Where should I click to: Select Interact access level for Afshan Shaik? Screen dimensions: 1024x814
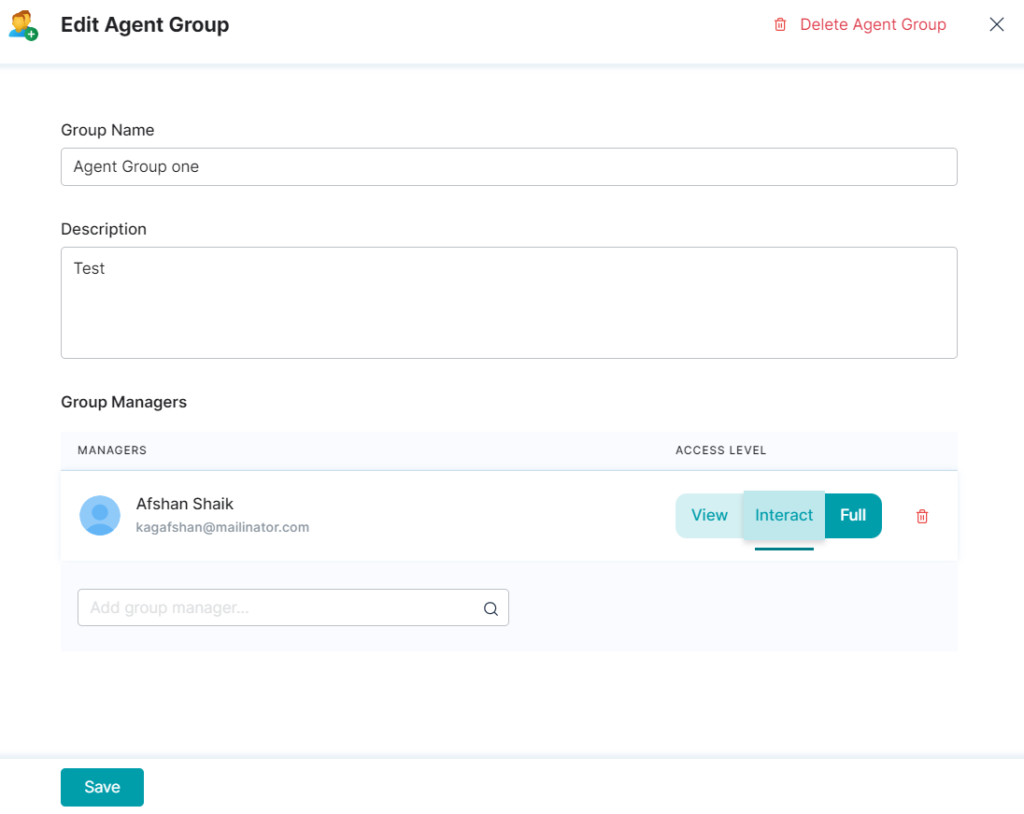click(783, 515)
